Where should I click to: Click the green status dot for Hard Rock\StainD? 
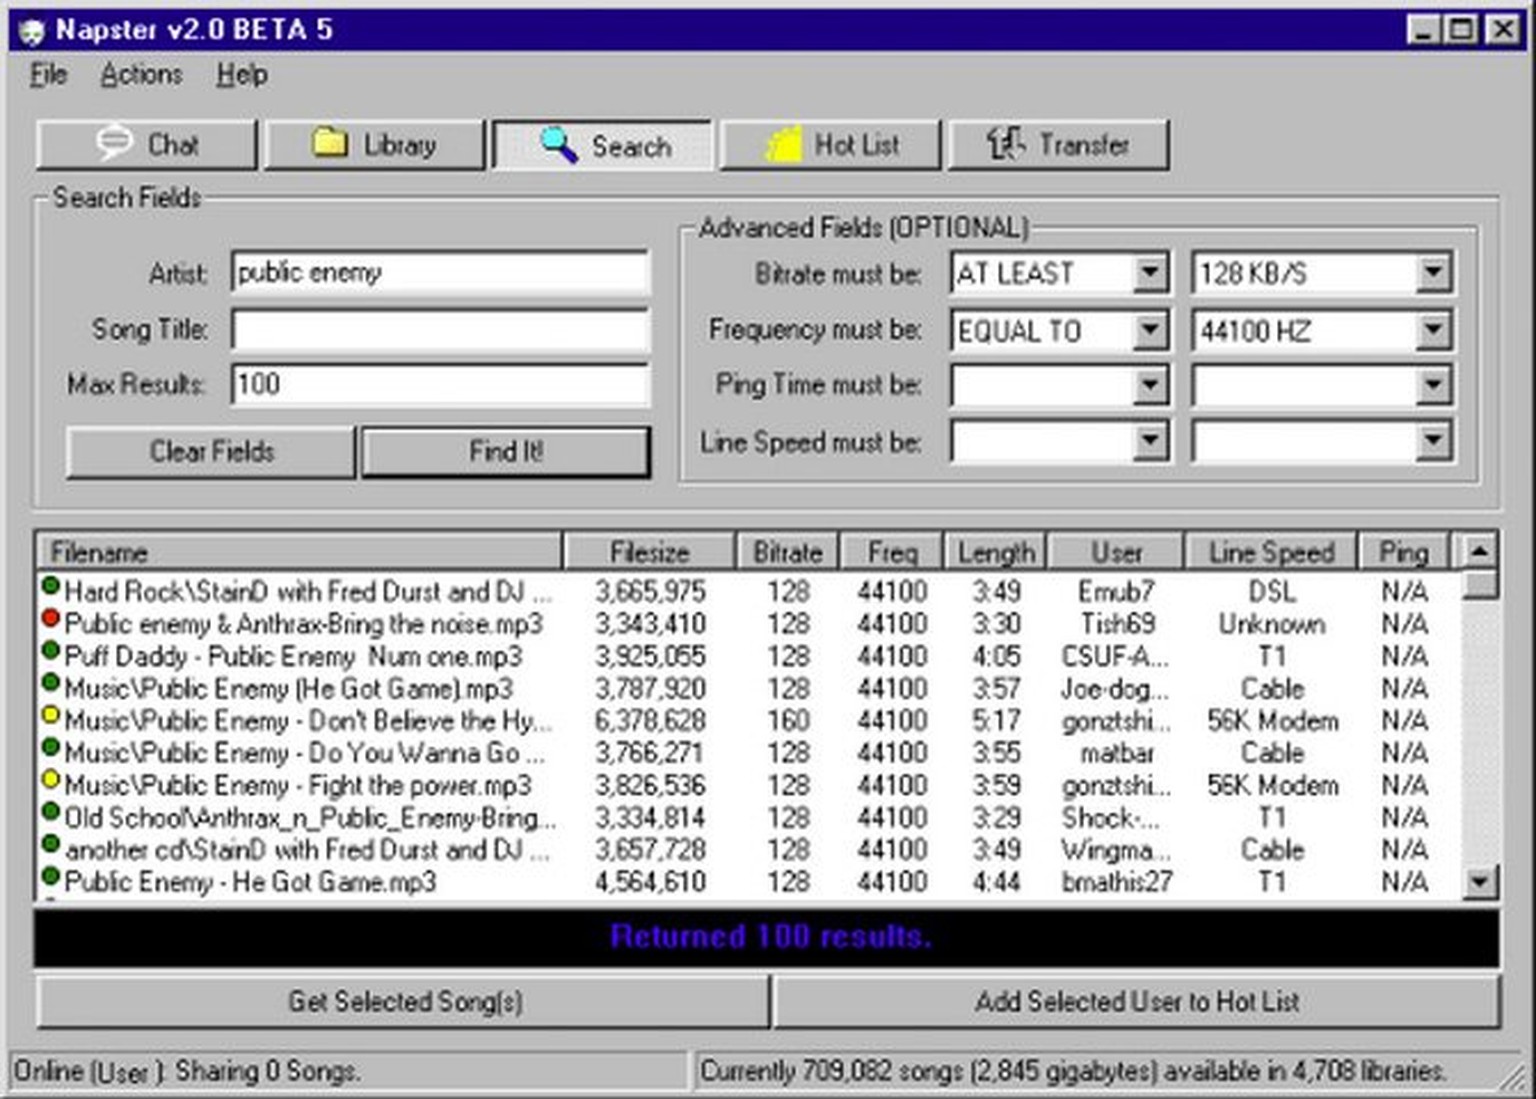point(50,586)
